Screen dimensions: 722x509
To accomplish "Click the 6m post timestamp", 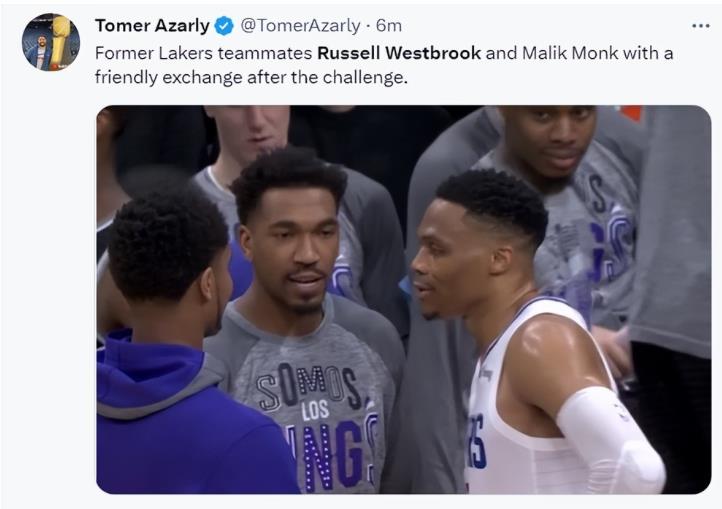I will [x=389, y=26].
